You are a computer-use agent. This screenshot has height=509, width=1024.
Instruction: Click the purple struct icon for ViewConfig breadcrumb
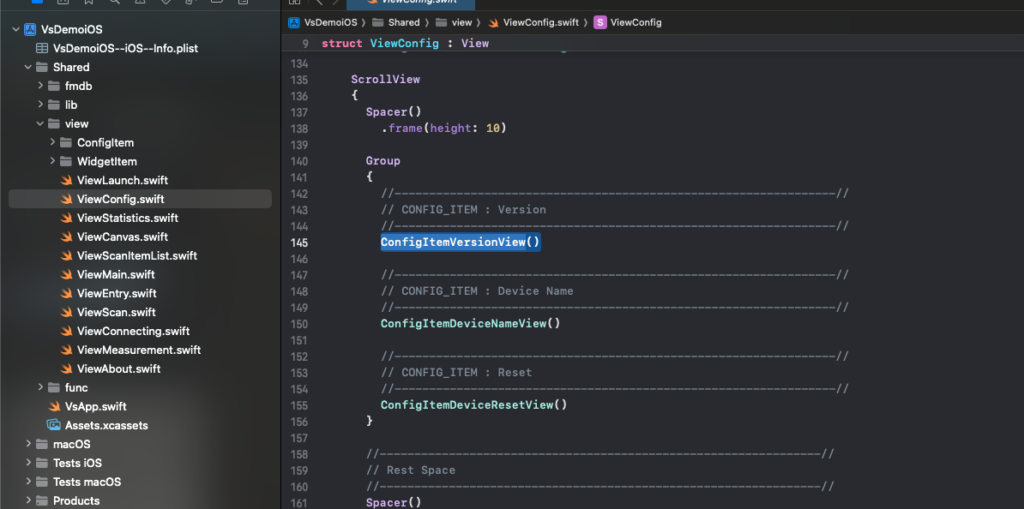click(600, 22)
